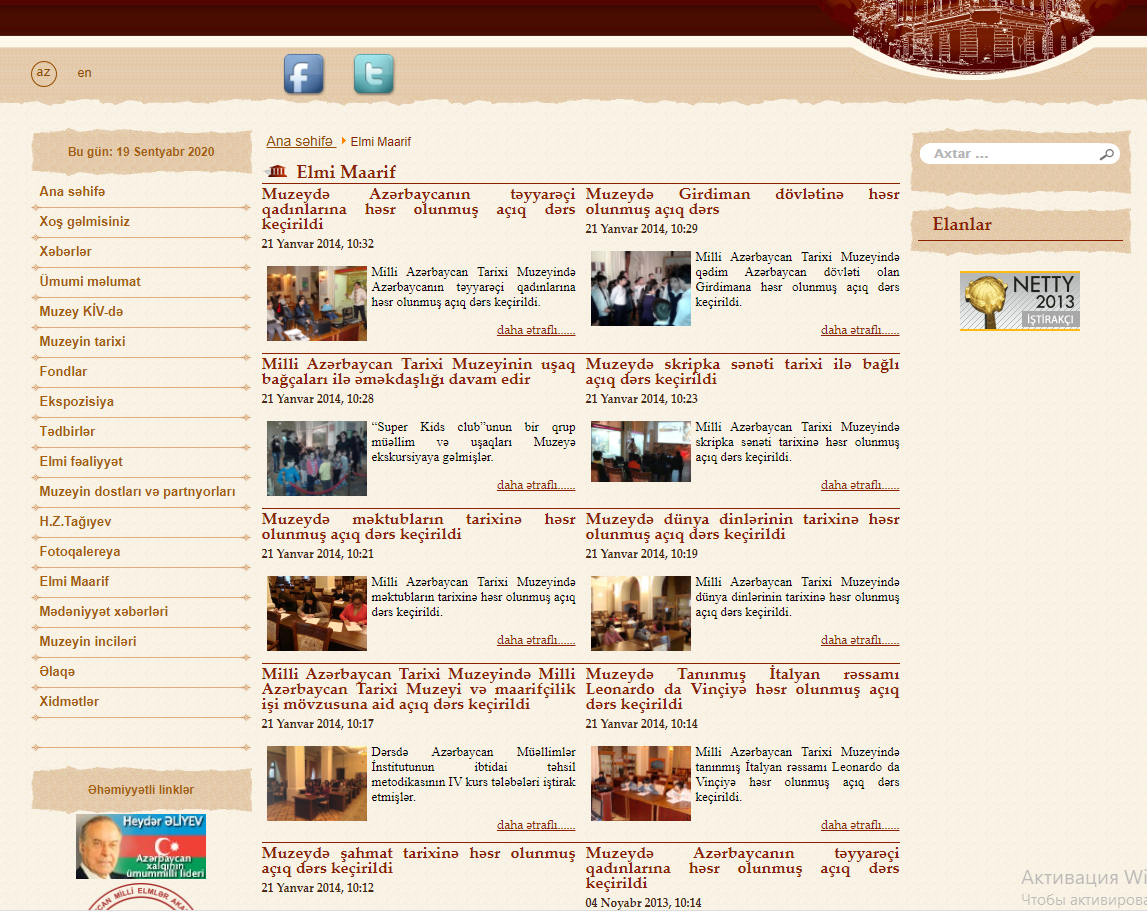Open the Girdiman dövlətinə həsr olunmuş headline
The height and width of the screenshot is (916, 1147).
click(742, 202)
